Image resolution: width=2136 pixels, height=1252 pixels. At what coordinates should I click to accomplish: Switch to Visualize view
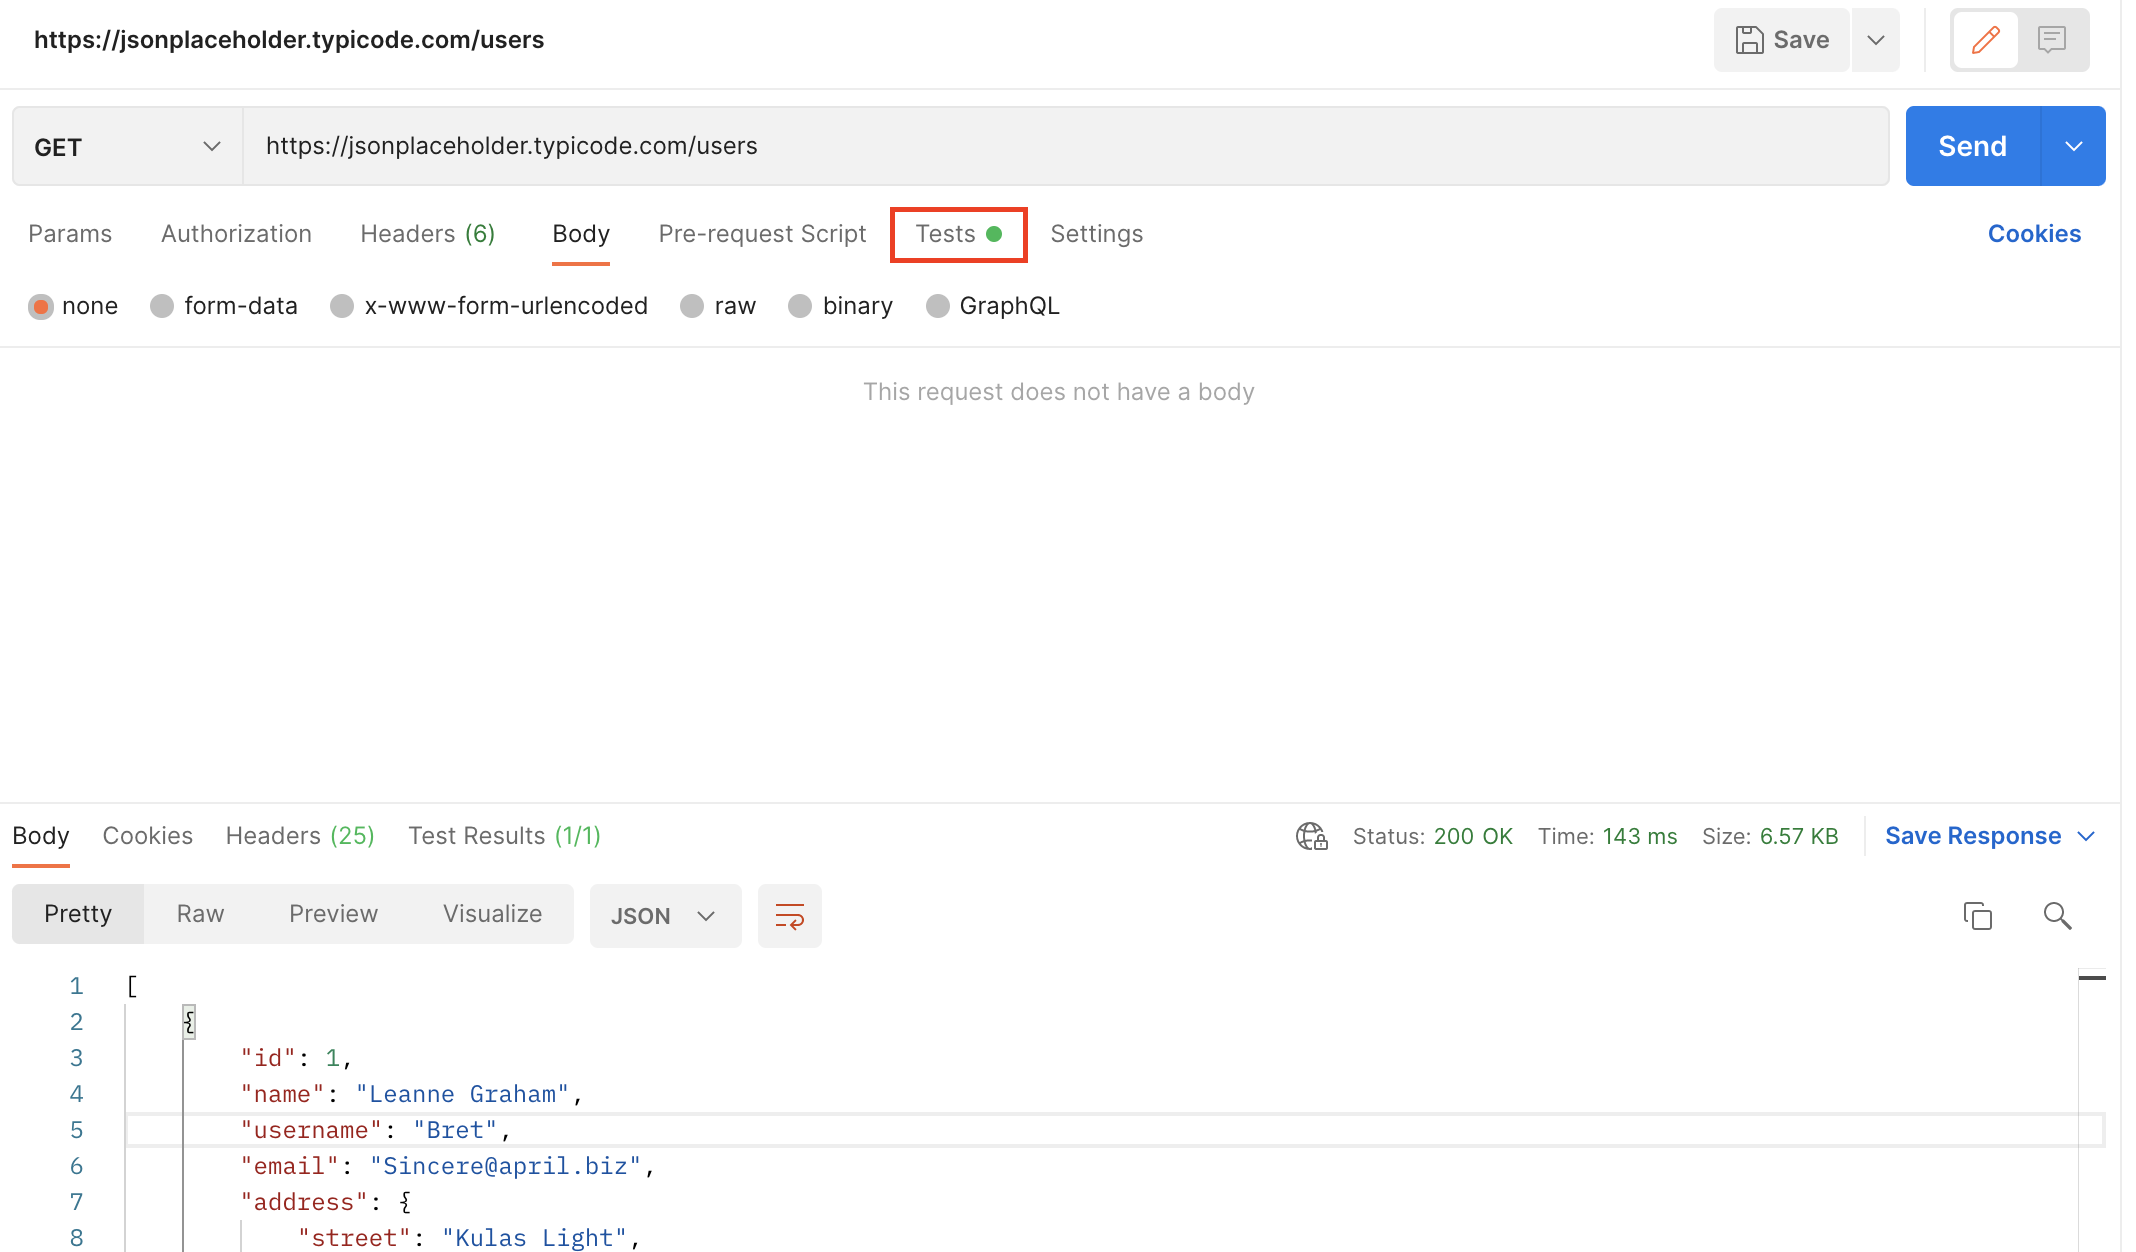point(492,914)
